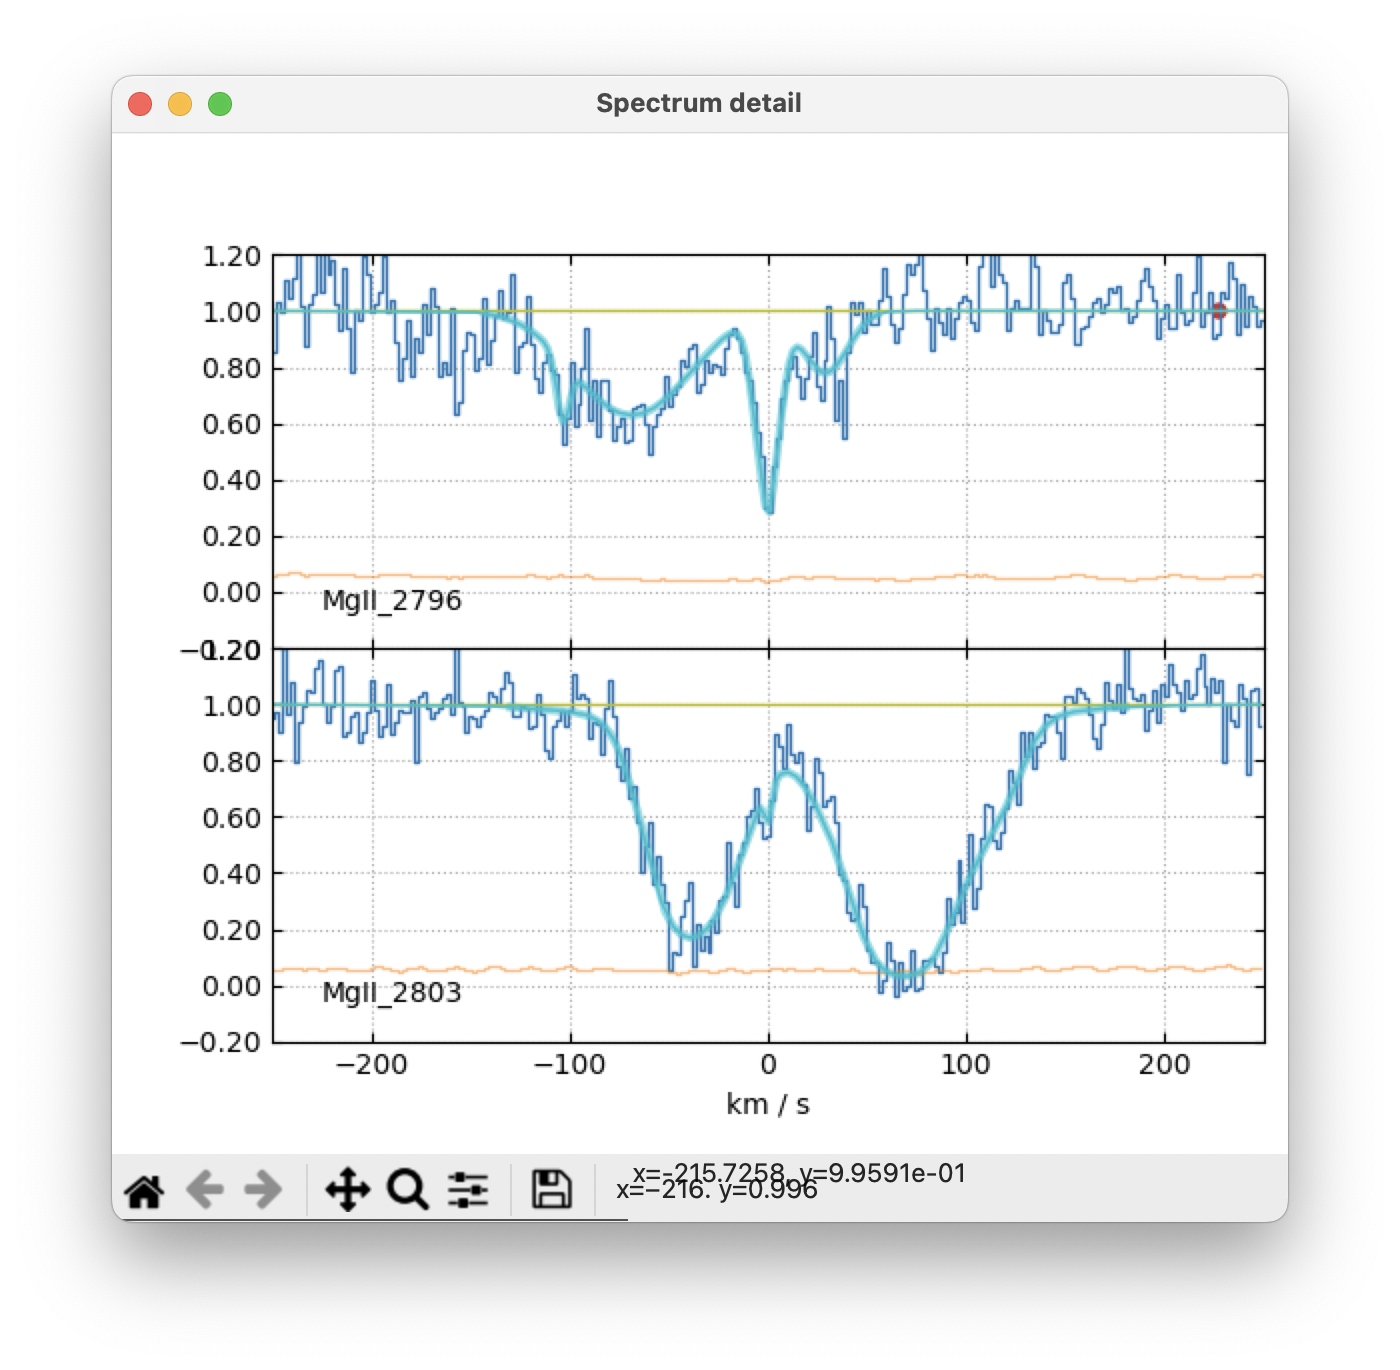Select the zoom magnifier icon
Image resolution: width=1400 pixels, height=1370 pixels.
408,1190
